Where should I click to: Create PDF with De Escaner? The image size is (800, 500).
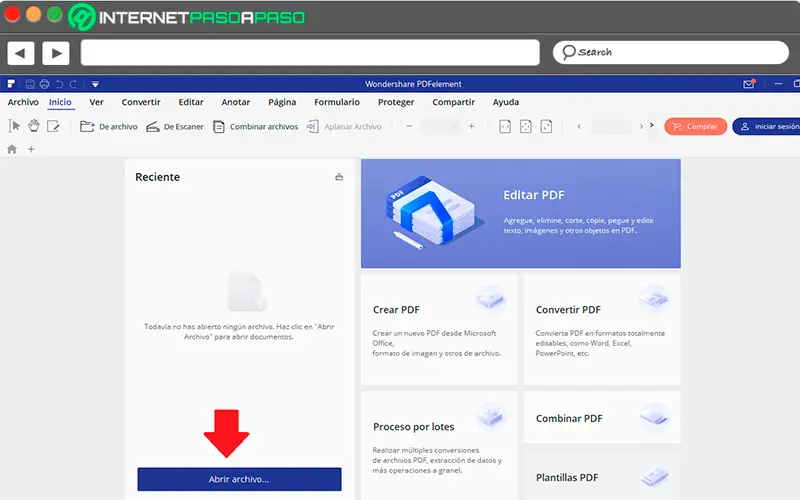(174, 127)
